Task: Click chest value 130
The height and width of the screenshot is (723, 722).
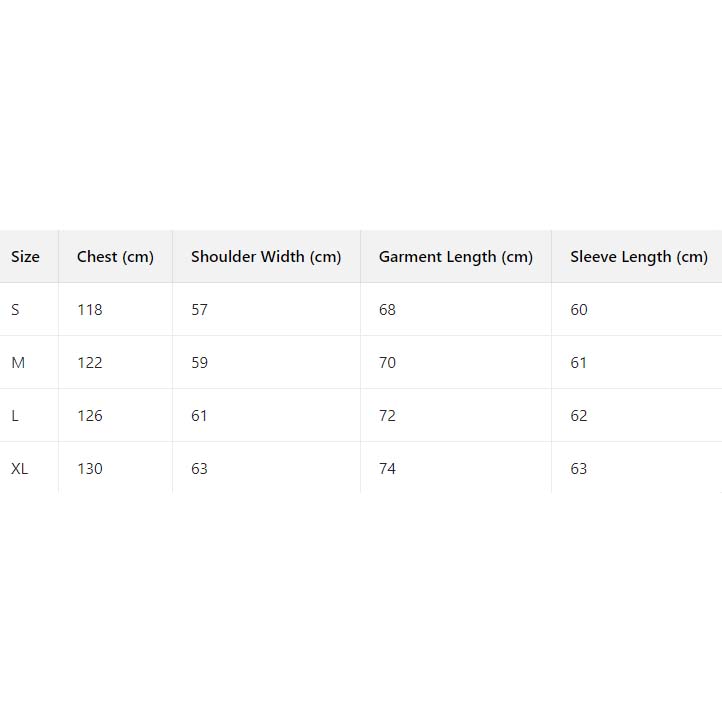Action: coord(90,469)
